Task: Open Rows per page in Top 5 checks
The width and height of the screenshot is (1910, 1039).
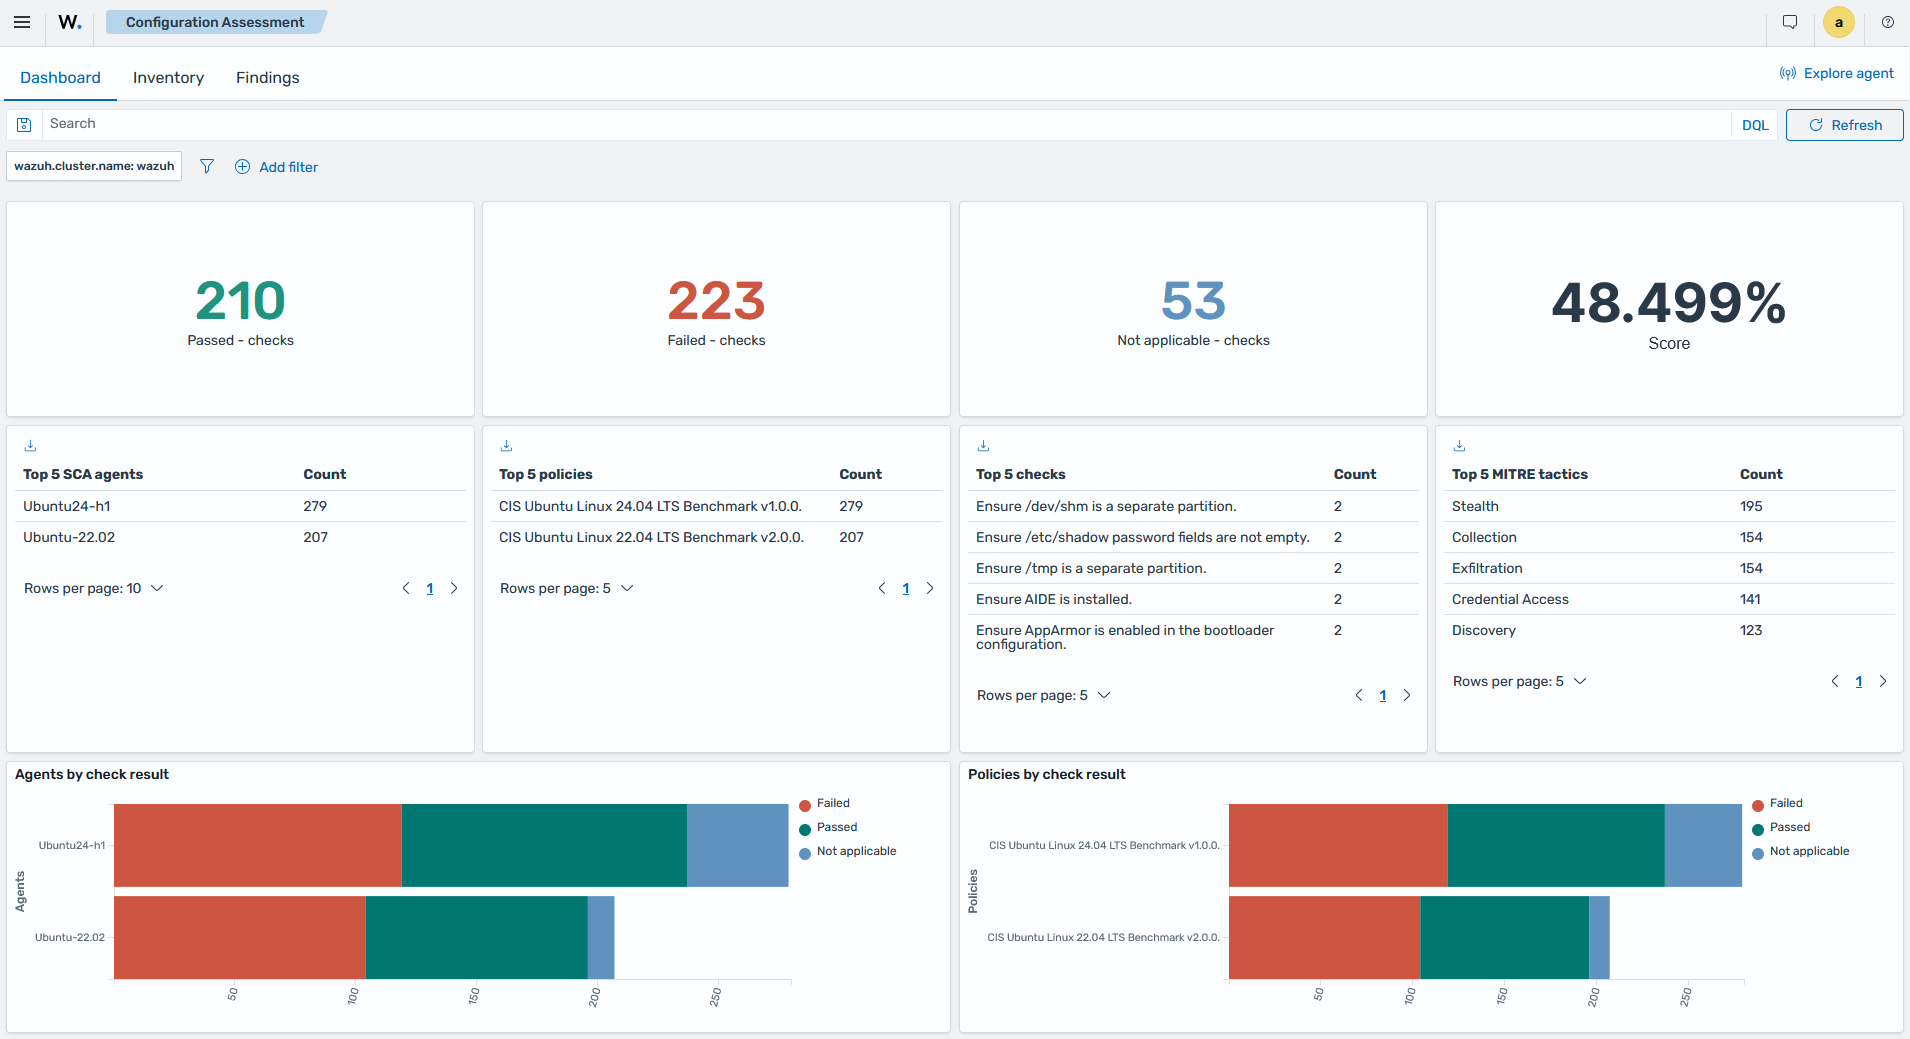Action: [x=1044, y=695]
